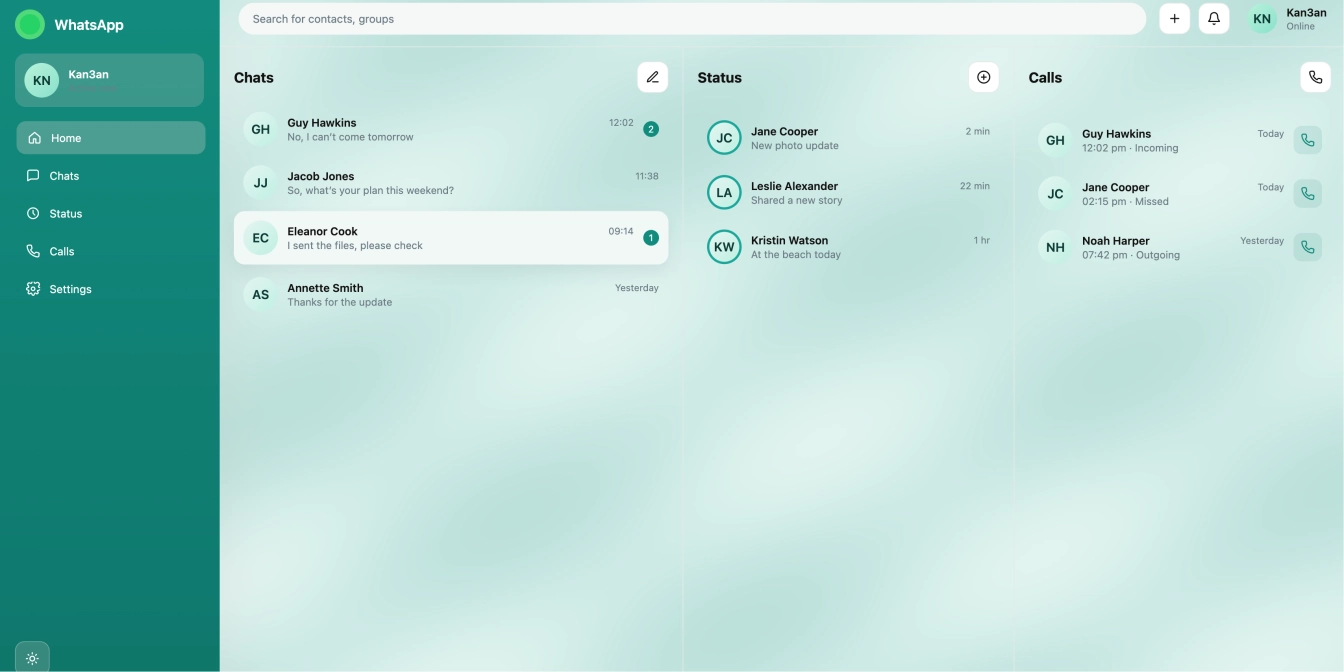1344x672 pixels.
Task: Open the Calls section in the sidebar
Action: pyautogui.click(x=62, y=251)
